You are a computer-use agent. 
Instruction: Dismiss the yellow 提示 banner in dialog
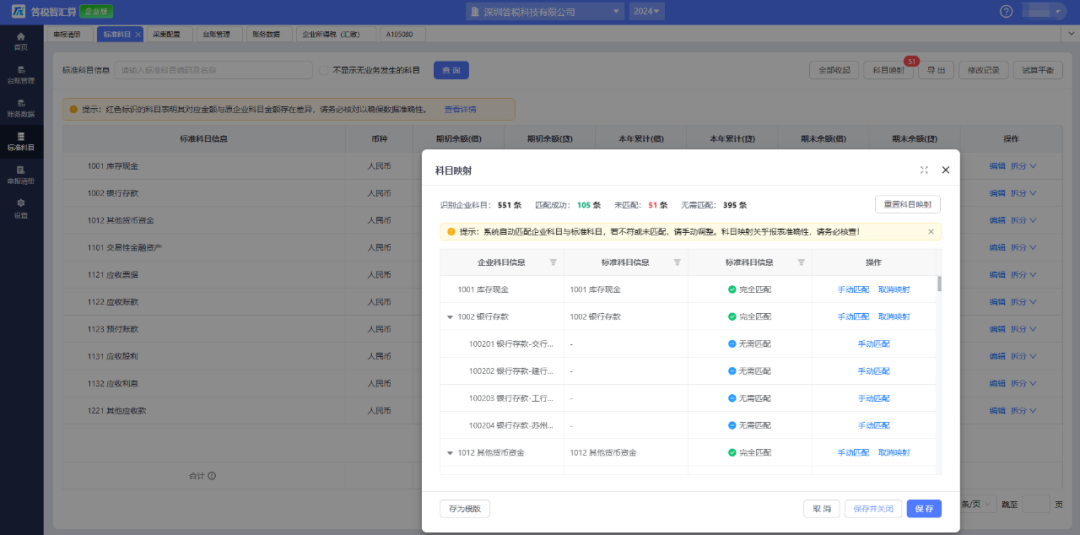(x=931, y=232)
